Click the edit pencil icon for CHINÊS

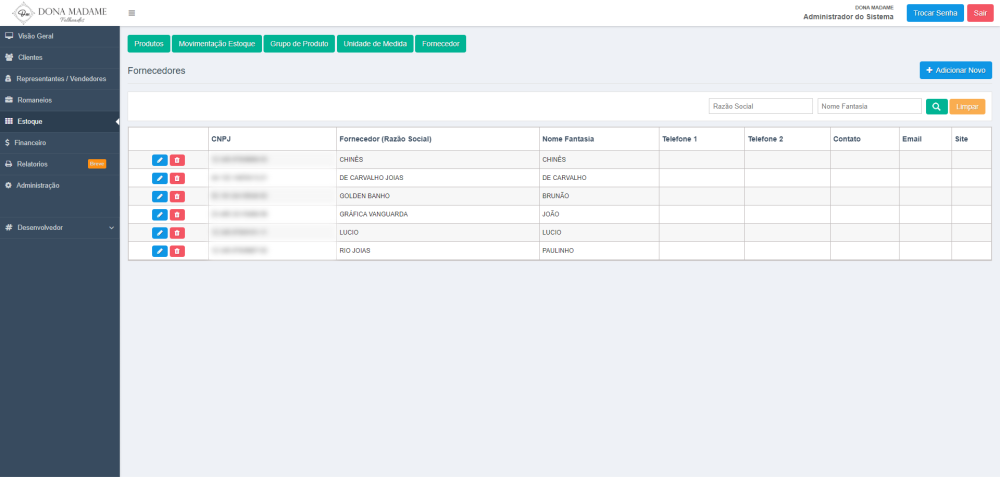(x=160, y=160)
